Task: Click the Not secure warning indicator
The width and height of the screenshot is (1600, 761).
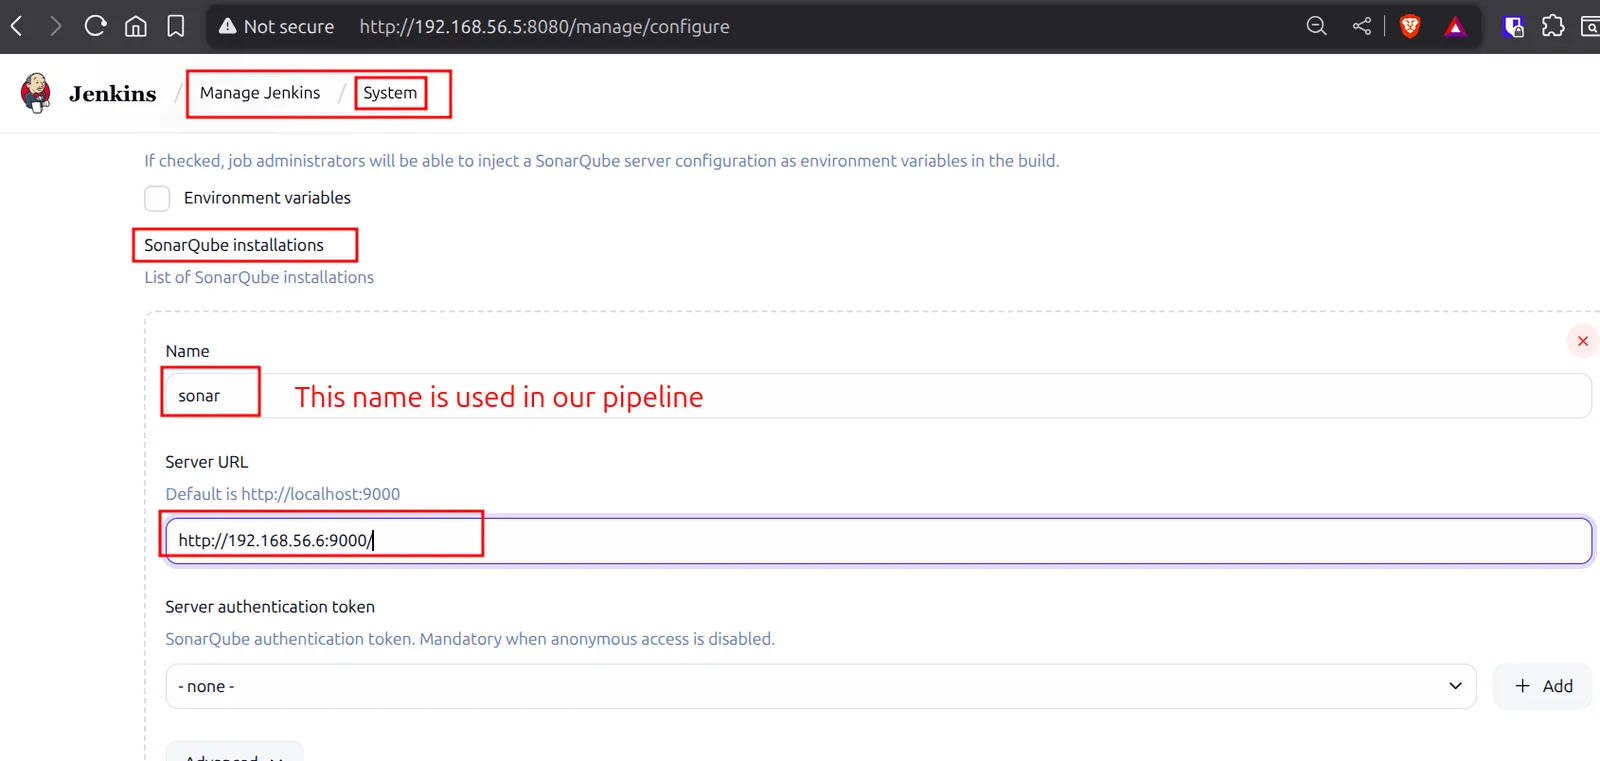Action: [x=277, y=27]
